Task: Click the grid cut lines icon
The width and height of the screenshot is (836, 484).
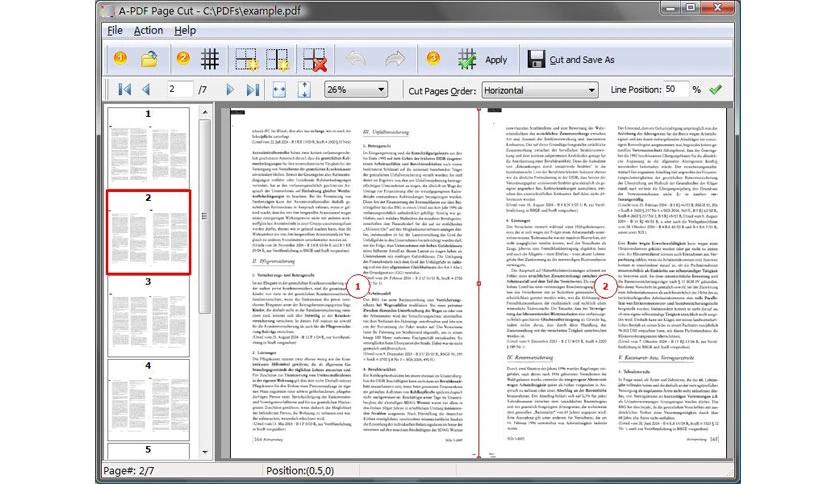Action: pos(210,59)
